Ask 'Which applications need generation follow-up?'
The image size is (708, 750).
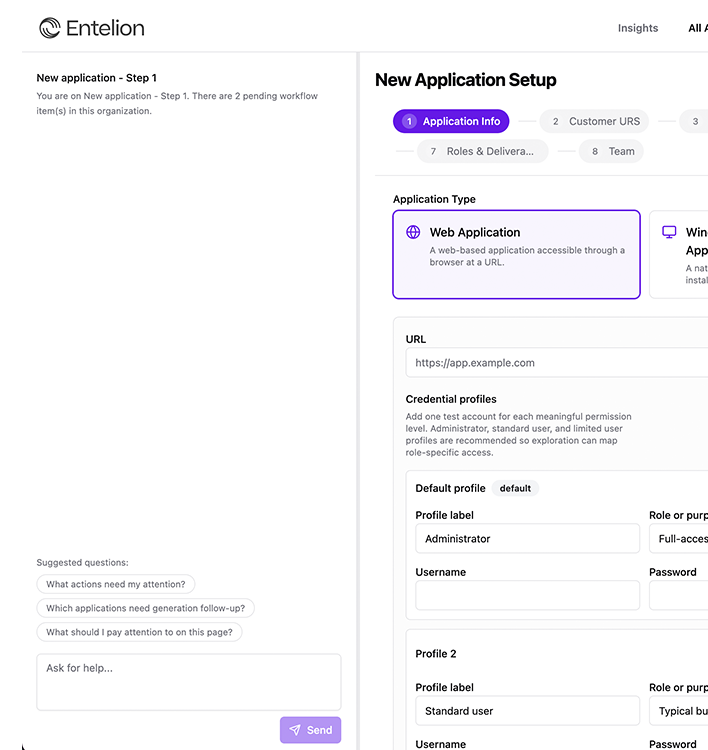pyautogui.click(x=145, y=608)
